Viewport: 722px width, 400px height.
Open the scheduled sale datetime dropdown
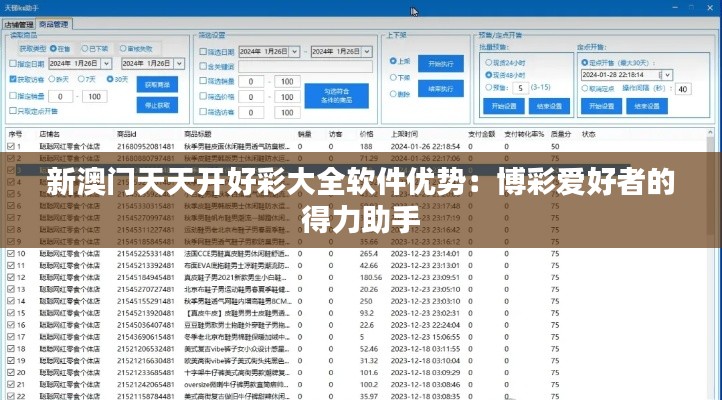668,75
